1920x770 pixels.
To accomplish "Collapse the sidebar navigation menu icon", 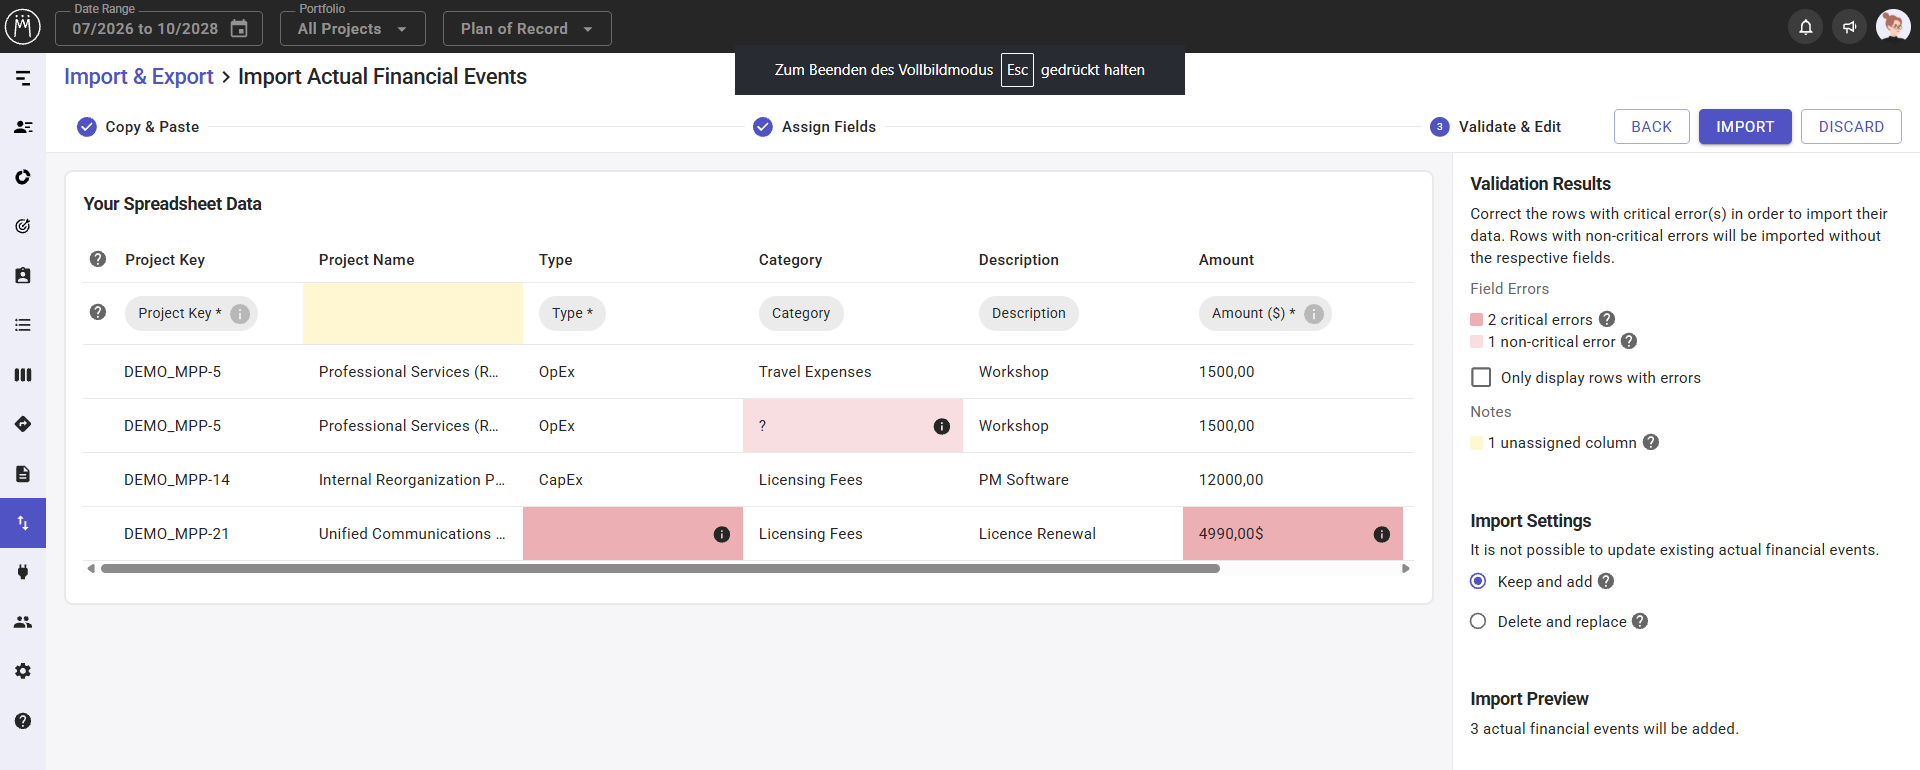I will click(x=23, y=78).
